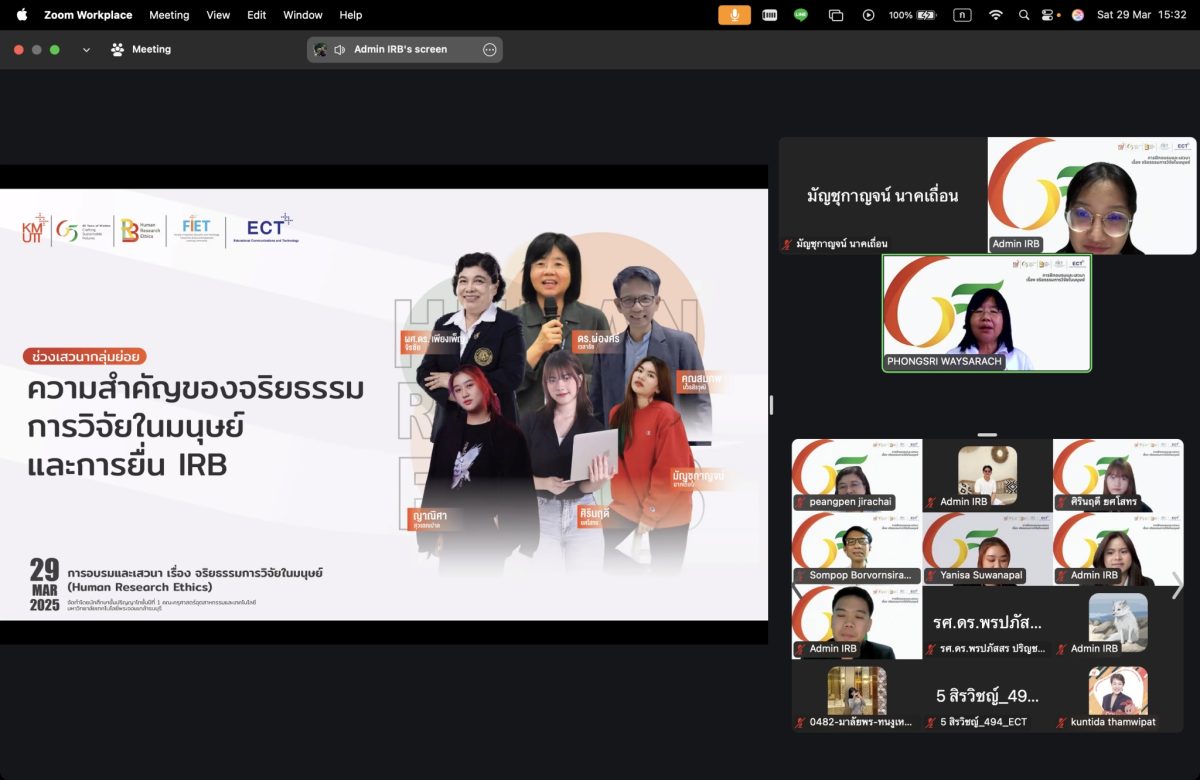Open the Zoom Workplace menu
The width and height of the screenshot is (1200, 780).
[88, 15]
